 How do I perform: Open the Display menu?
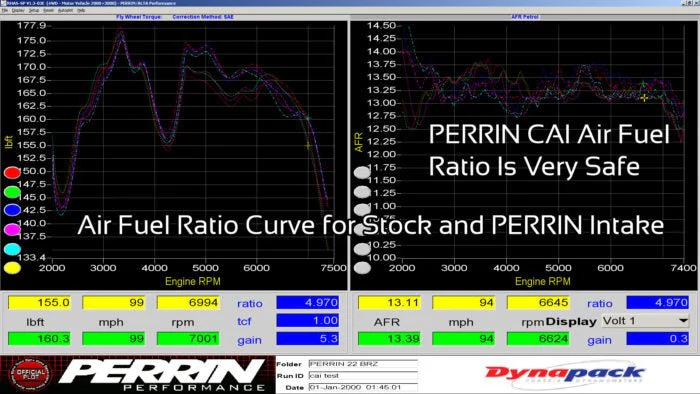(18, 10)
